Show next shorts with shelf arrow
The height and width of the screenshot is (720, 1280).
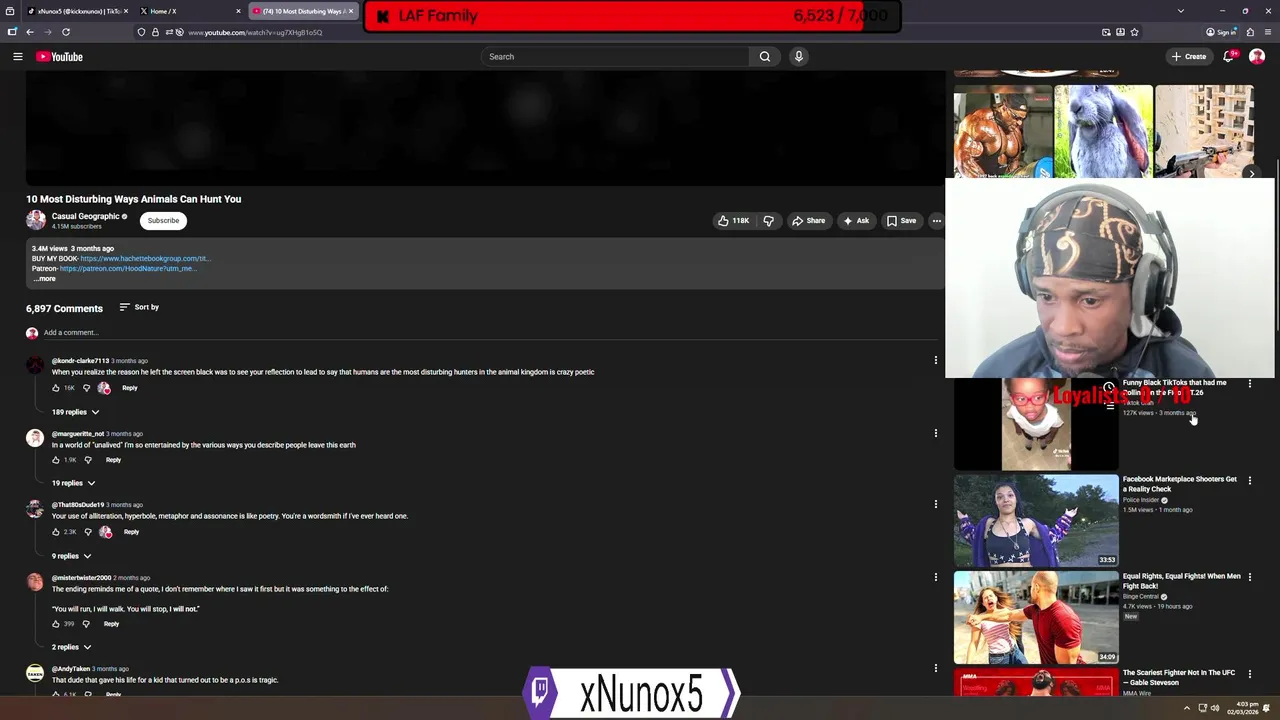click(x=1251, y=173)
